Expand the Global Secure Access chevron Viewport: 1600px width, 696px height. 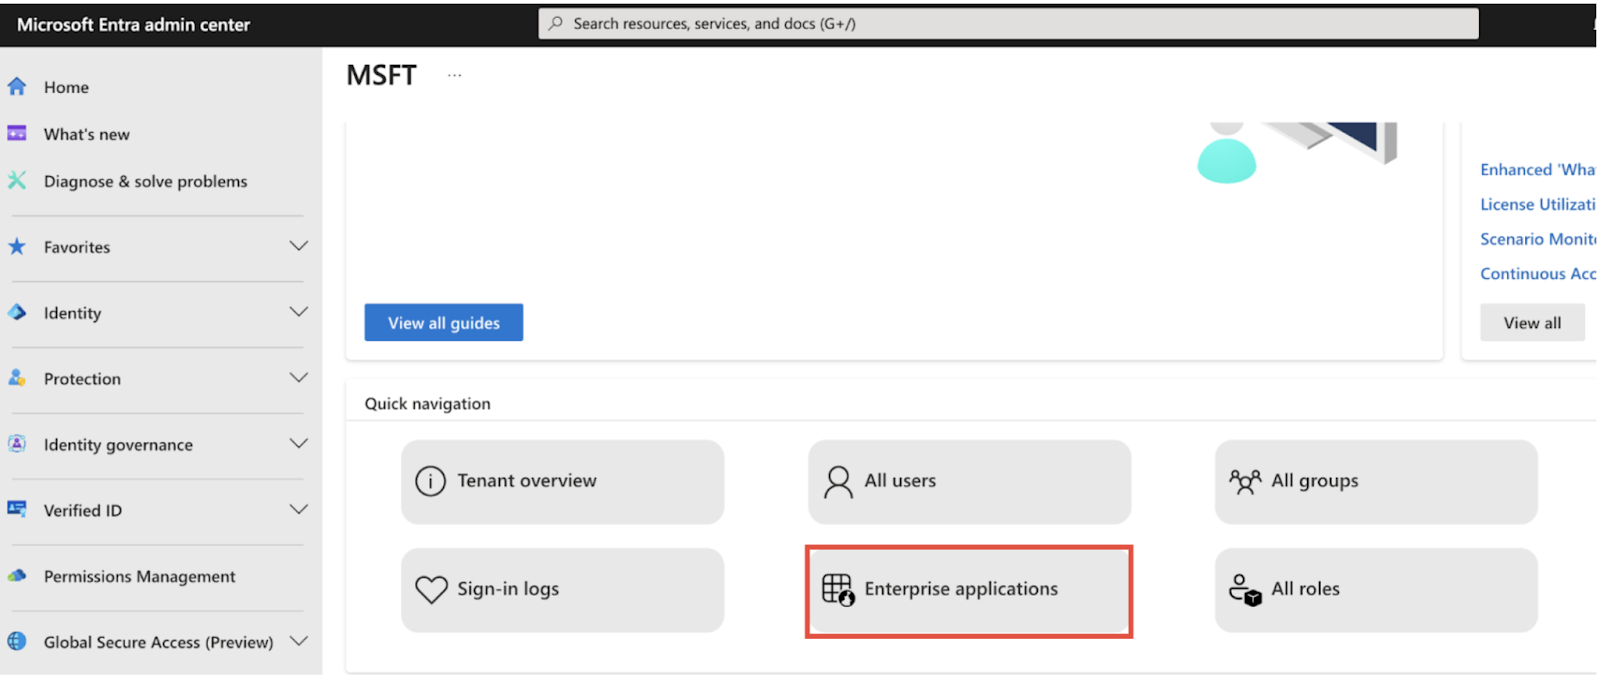[298, 641]
